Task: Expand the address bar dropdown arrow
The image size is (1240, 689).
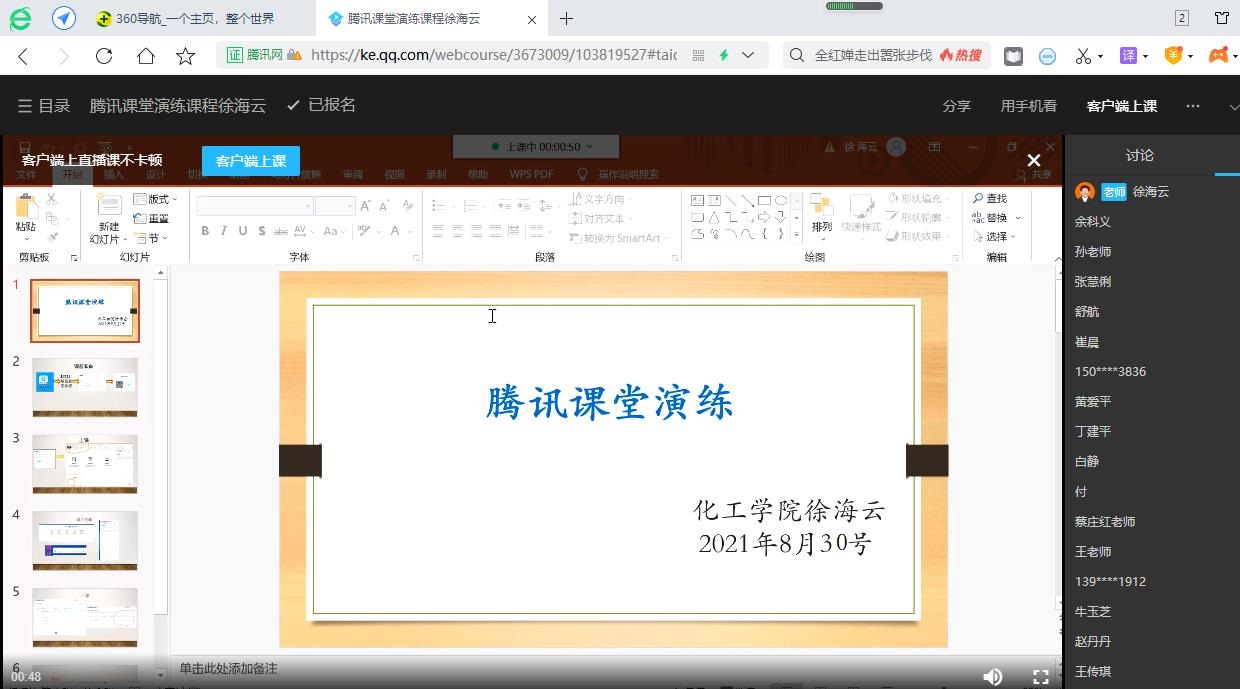Action: tap(747, 56)
